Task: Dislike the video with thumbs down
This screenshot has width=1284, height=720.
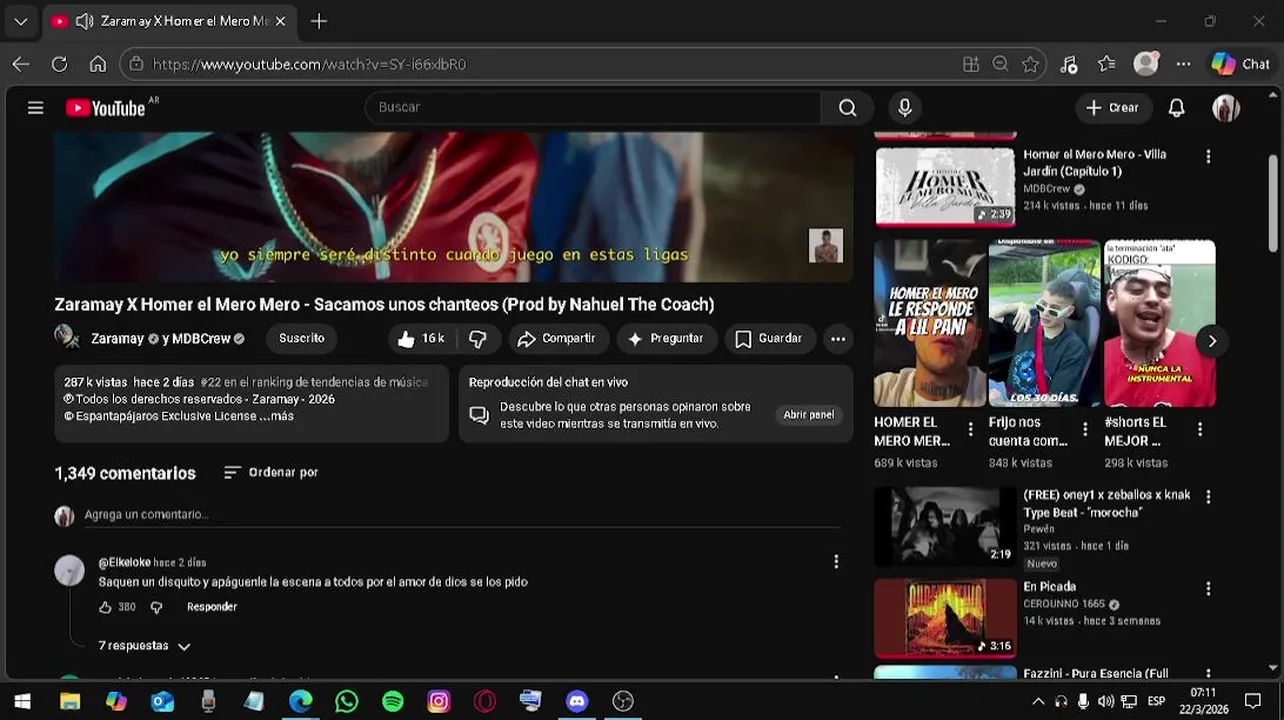Action: (478, 339)
